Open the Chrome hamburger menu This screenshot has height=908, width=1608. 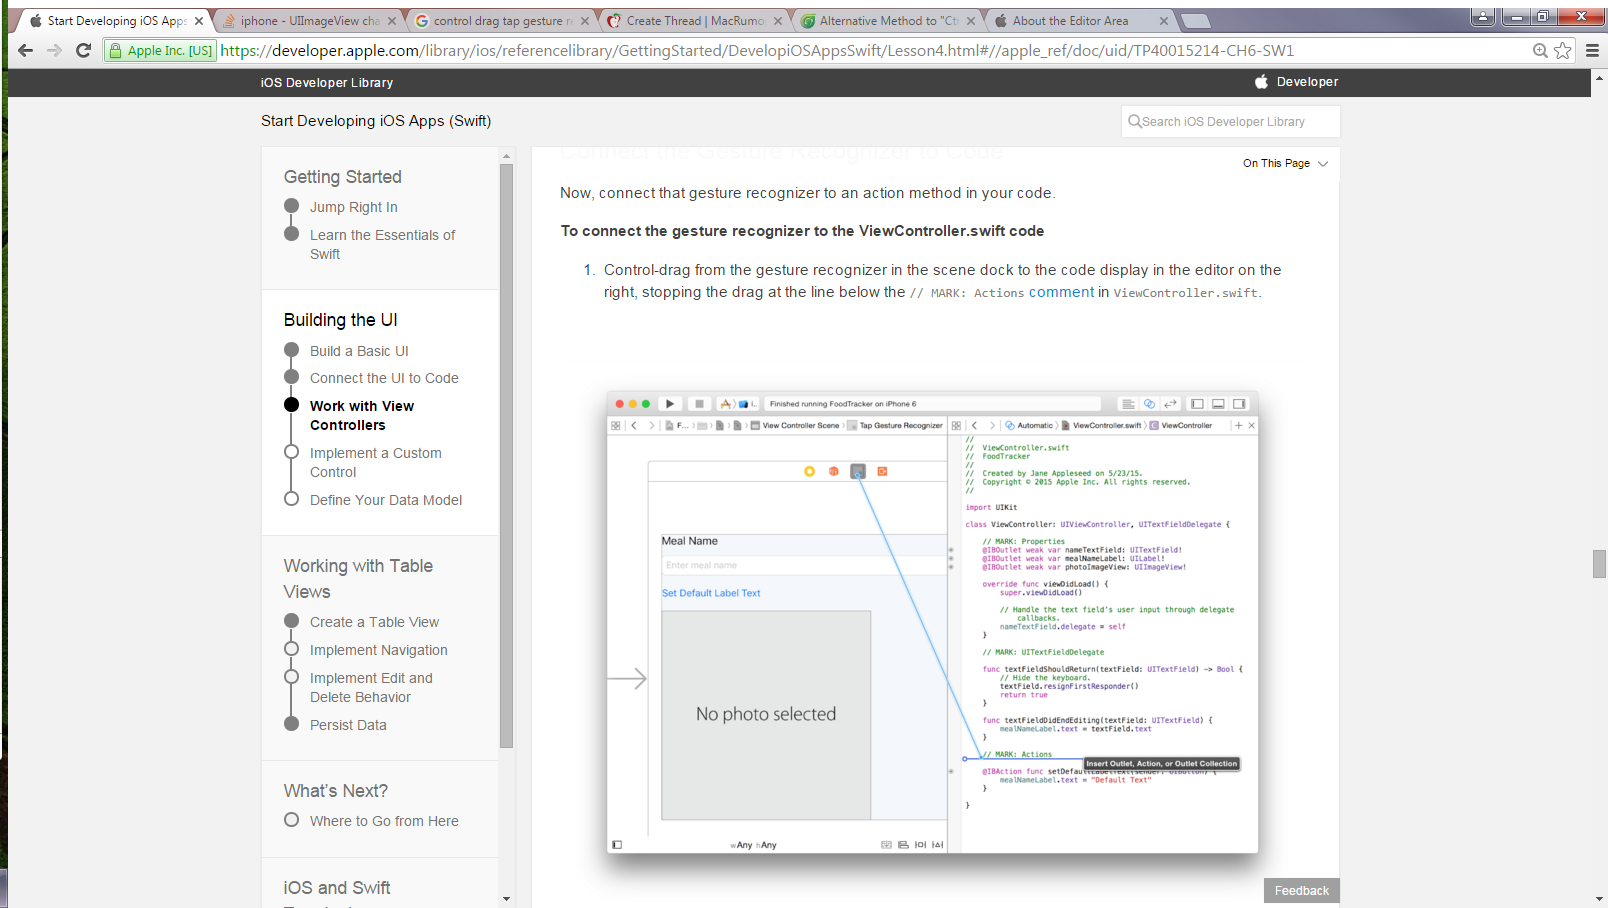point(1592,51)
